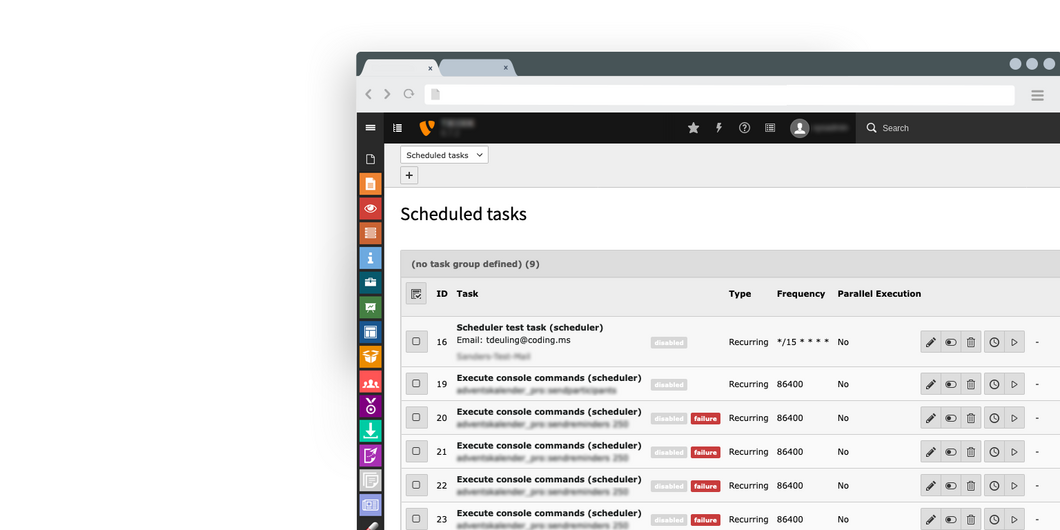Toggle all tasks selection in table header
The height and width of the screenshot is (530, 1060).
pos(416,294)
